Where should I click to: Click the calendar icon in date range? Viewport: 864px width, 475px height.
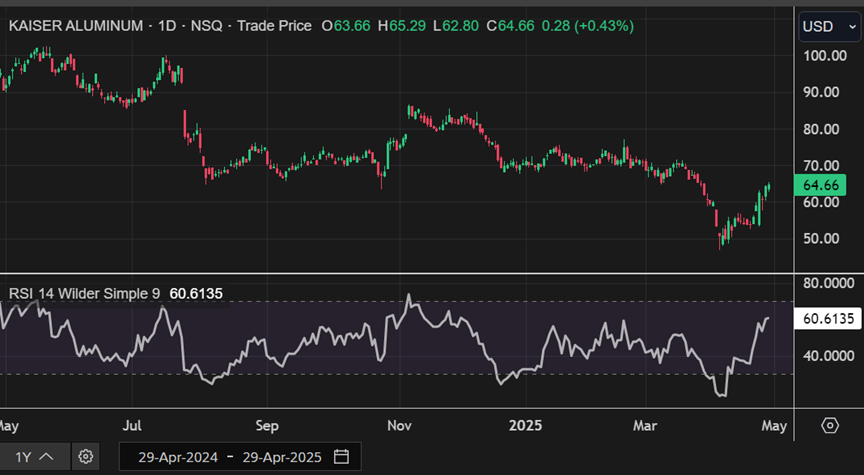(x=341, y=457)
